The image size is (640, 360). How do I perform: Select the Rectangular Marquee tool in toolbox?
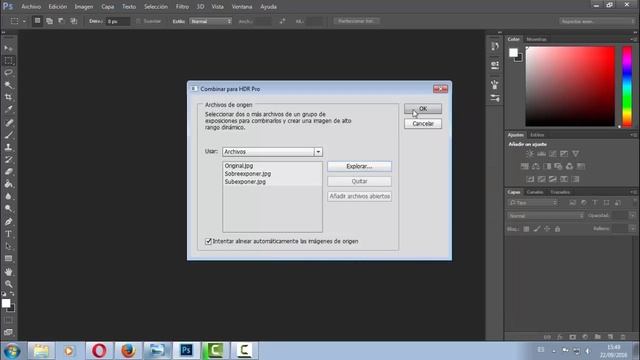click(8, 60)
